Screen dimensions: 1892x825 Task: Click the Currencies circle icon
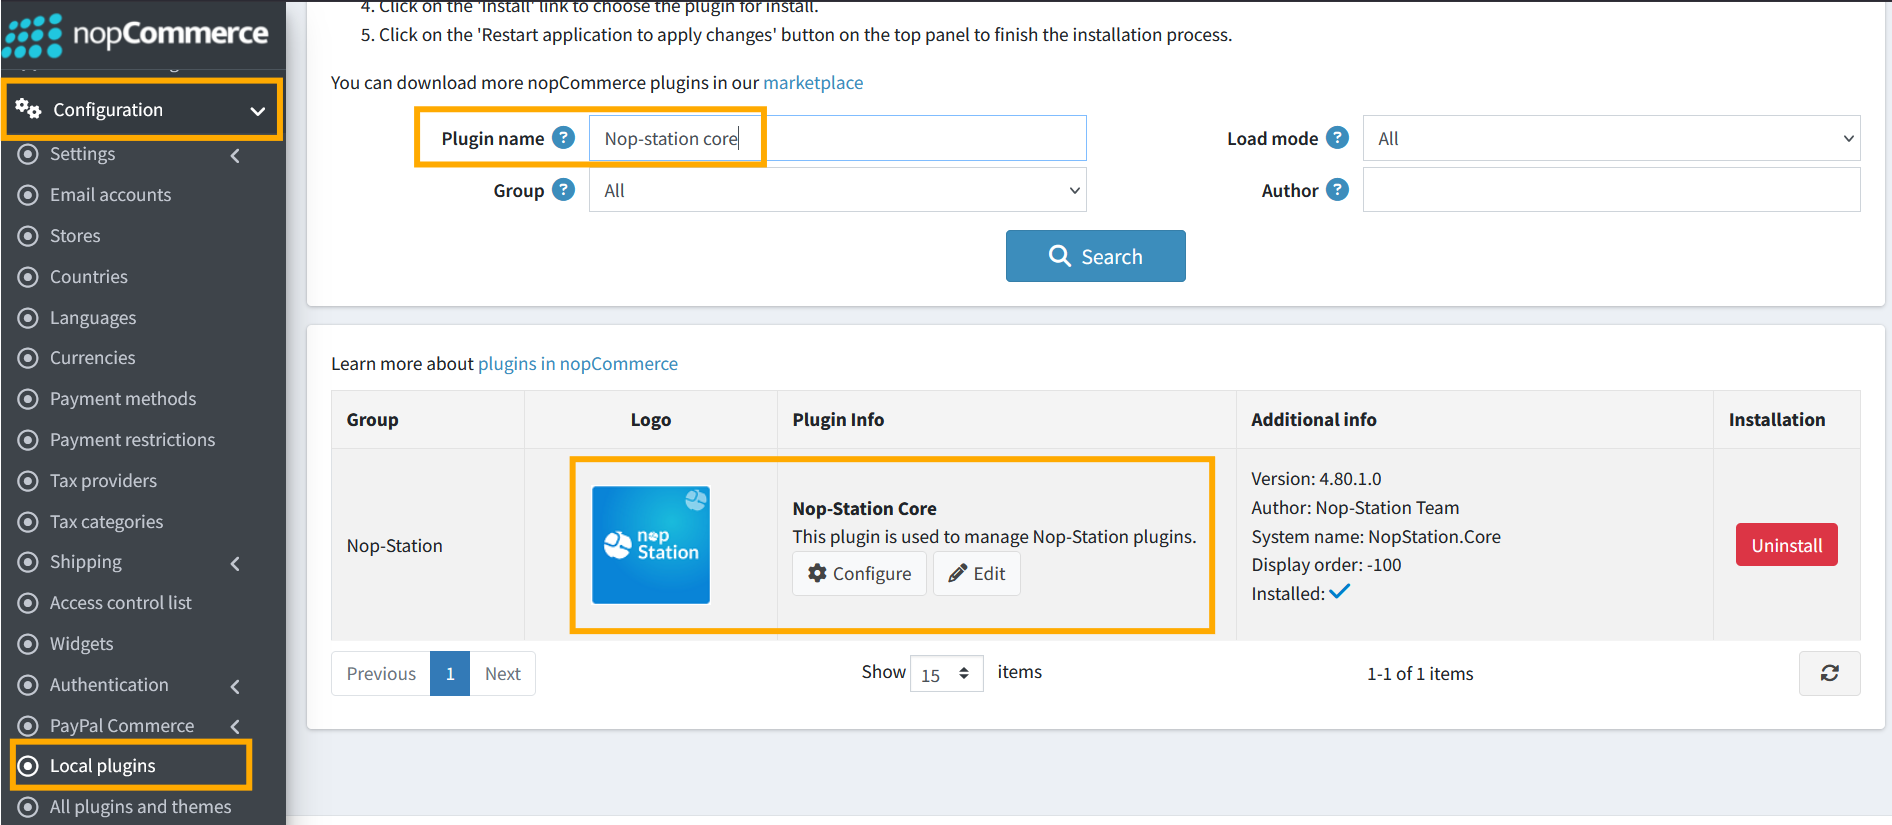(x=29, y=358)
